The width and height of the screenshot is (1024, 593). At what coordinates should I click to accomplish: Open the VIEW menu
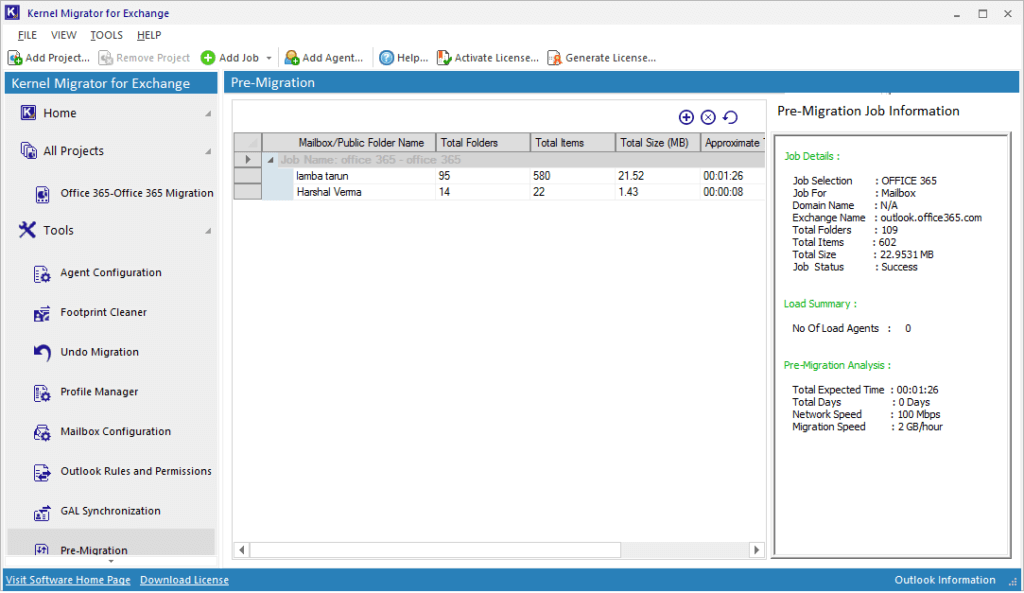tap(64, 34)
